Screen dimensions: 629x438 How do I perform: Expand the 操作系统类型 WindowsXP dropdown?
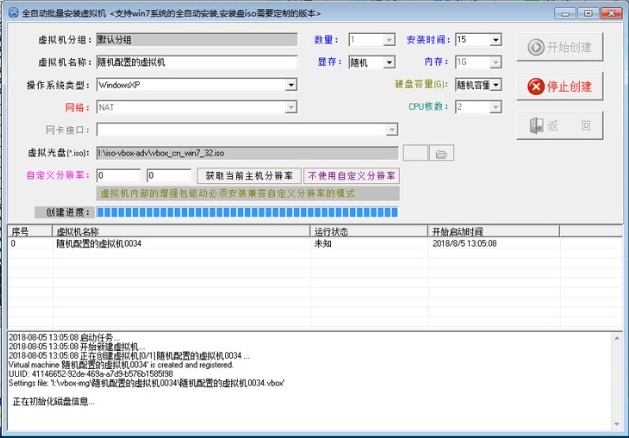(290, 85)
